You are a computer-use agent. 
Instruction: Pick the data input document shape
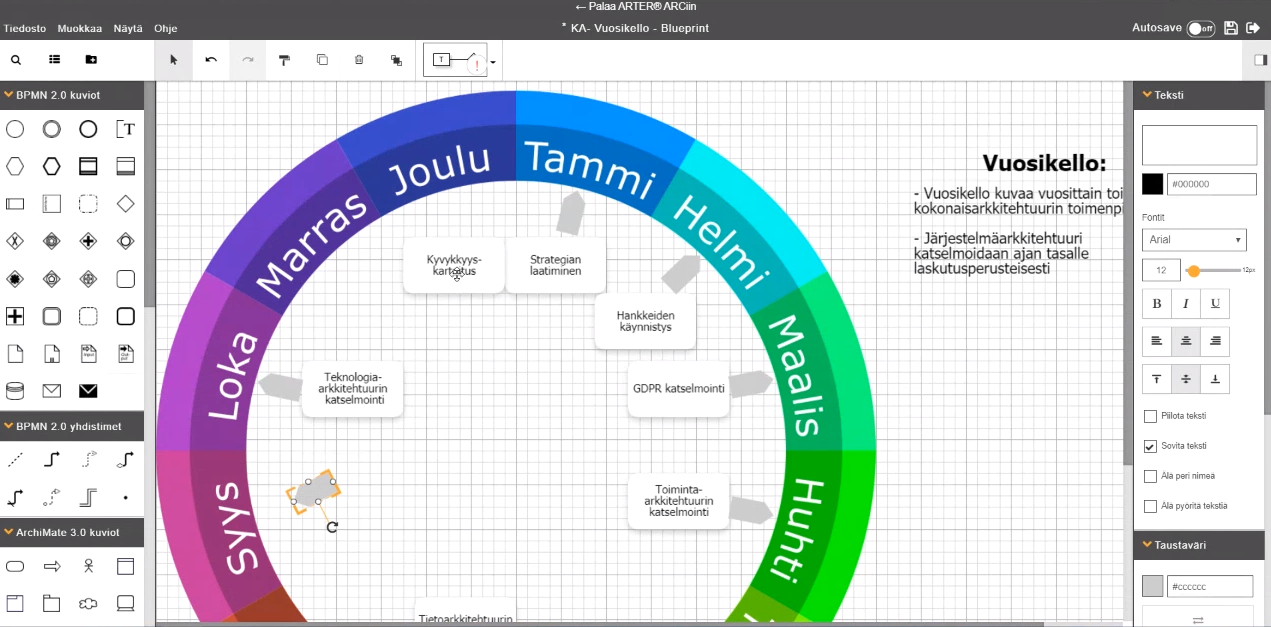pos(89,353)
